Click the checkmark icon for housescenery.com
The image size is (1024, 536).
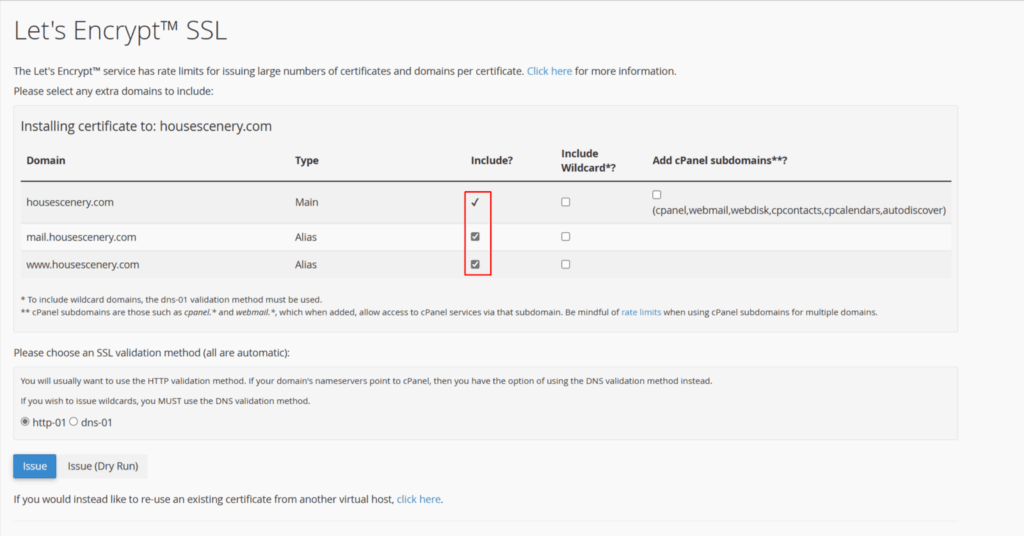coord(476,202)
